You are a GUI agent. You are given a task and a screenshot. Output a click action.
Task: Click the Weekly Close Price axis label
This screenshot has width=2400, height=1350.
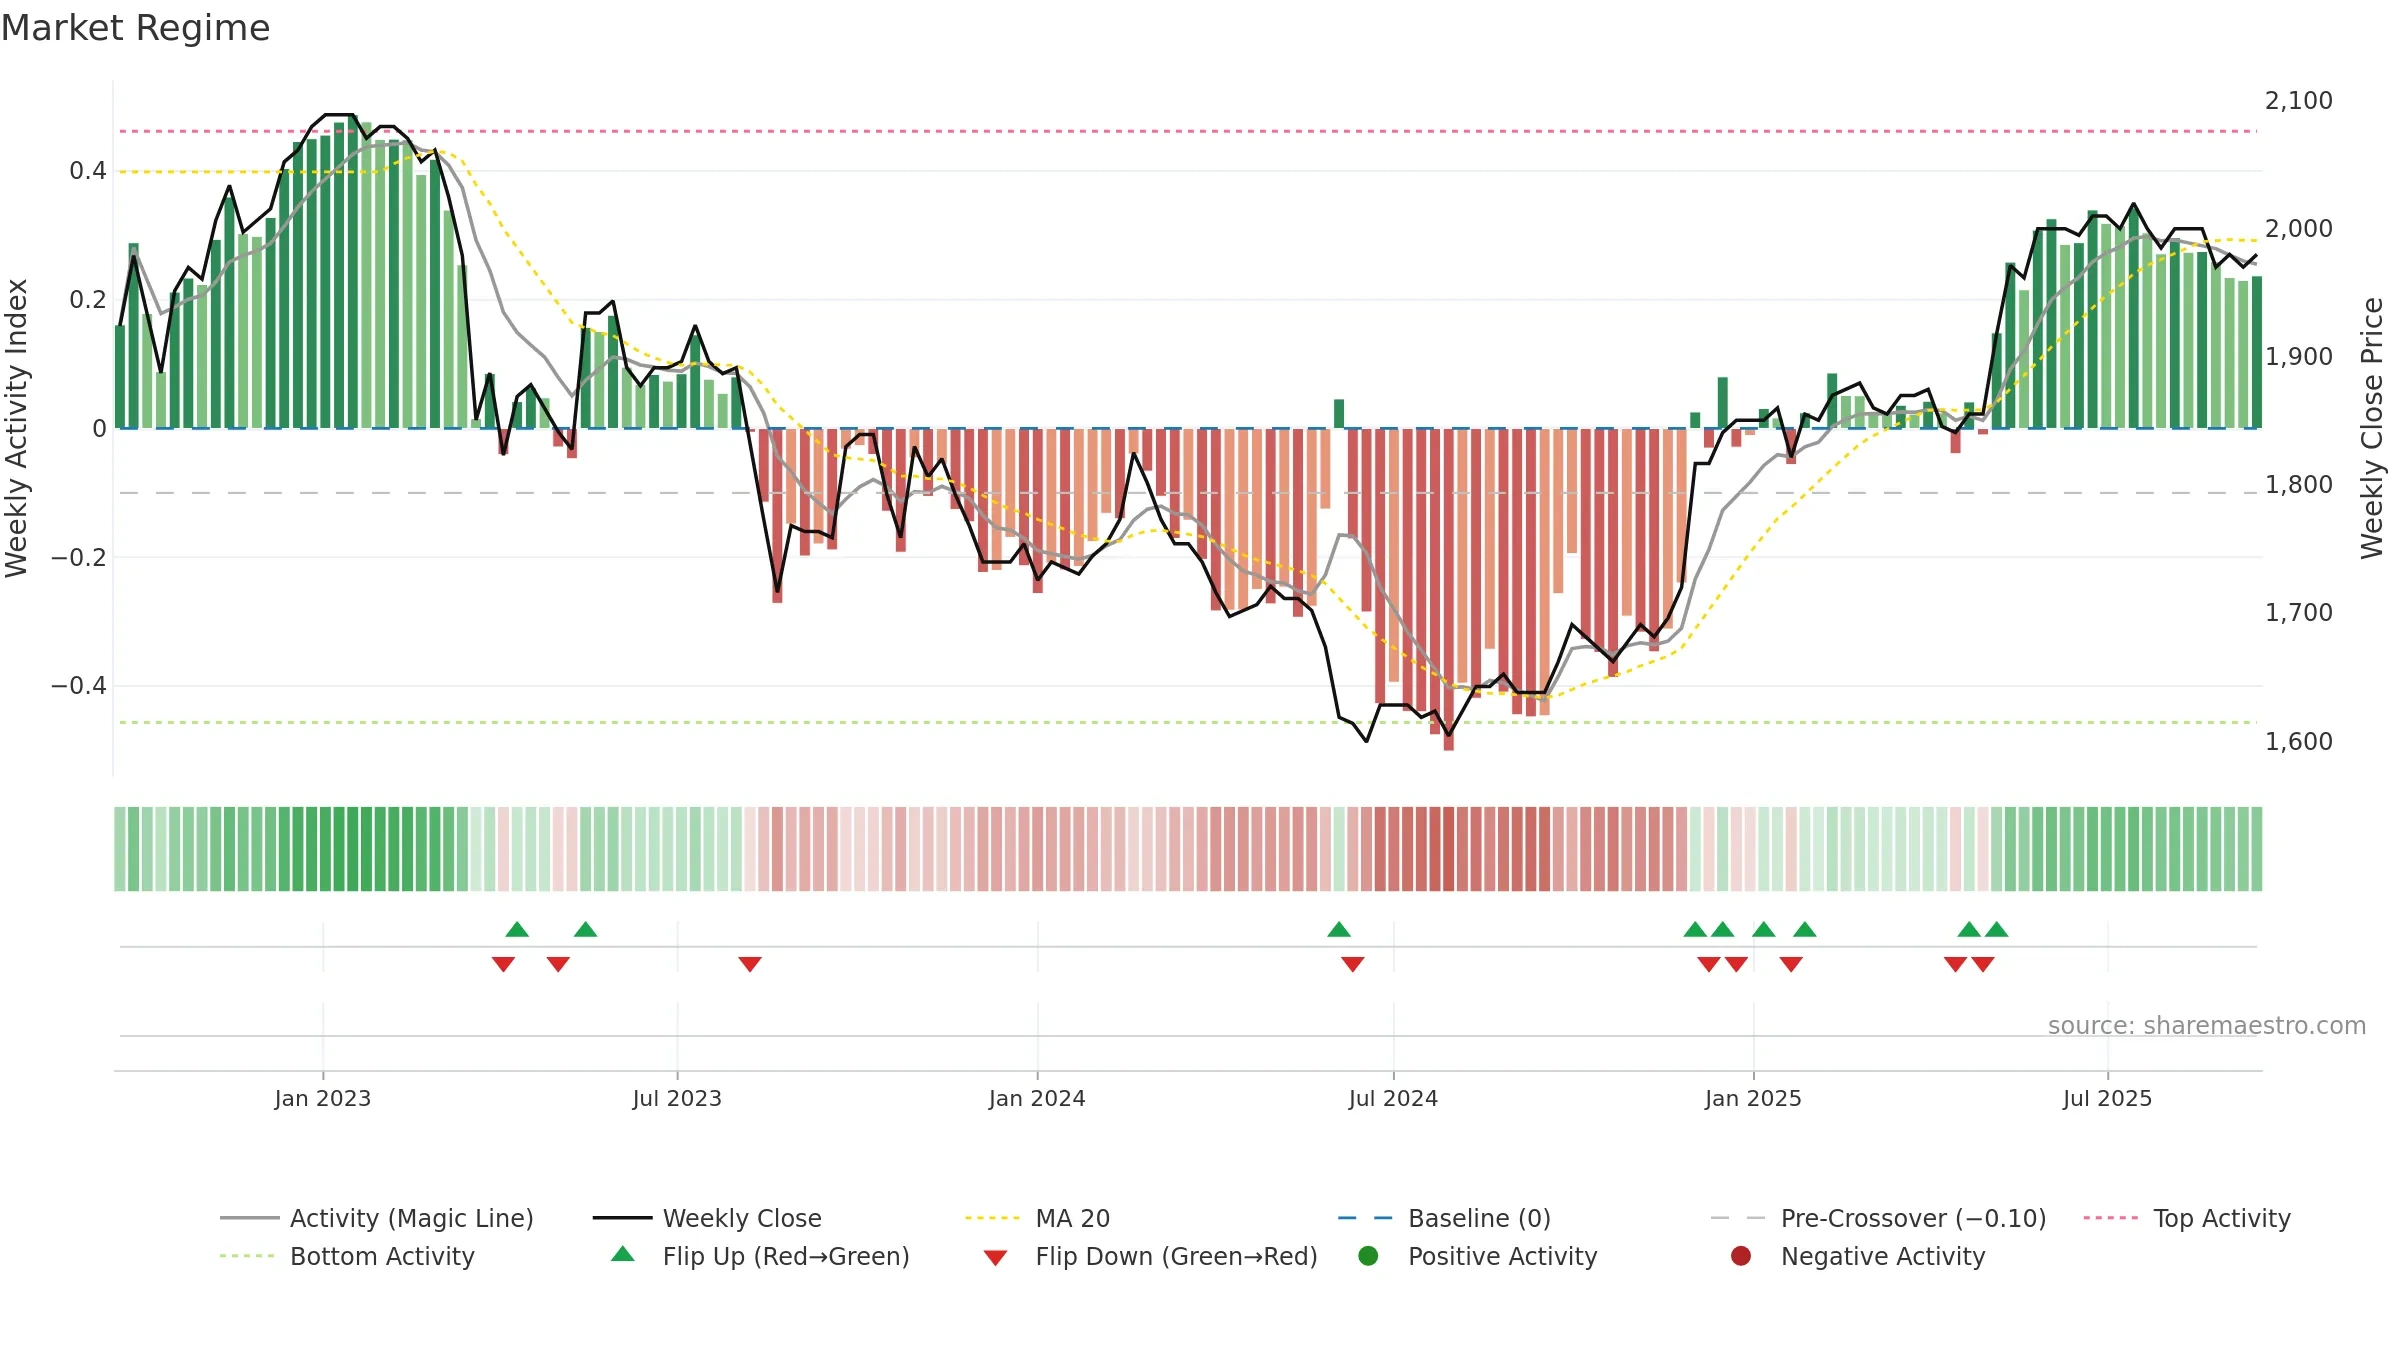pyautogui.click(x=2372, y=428)
